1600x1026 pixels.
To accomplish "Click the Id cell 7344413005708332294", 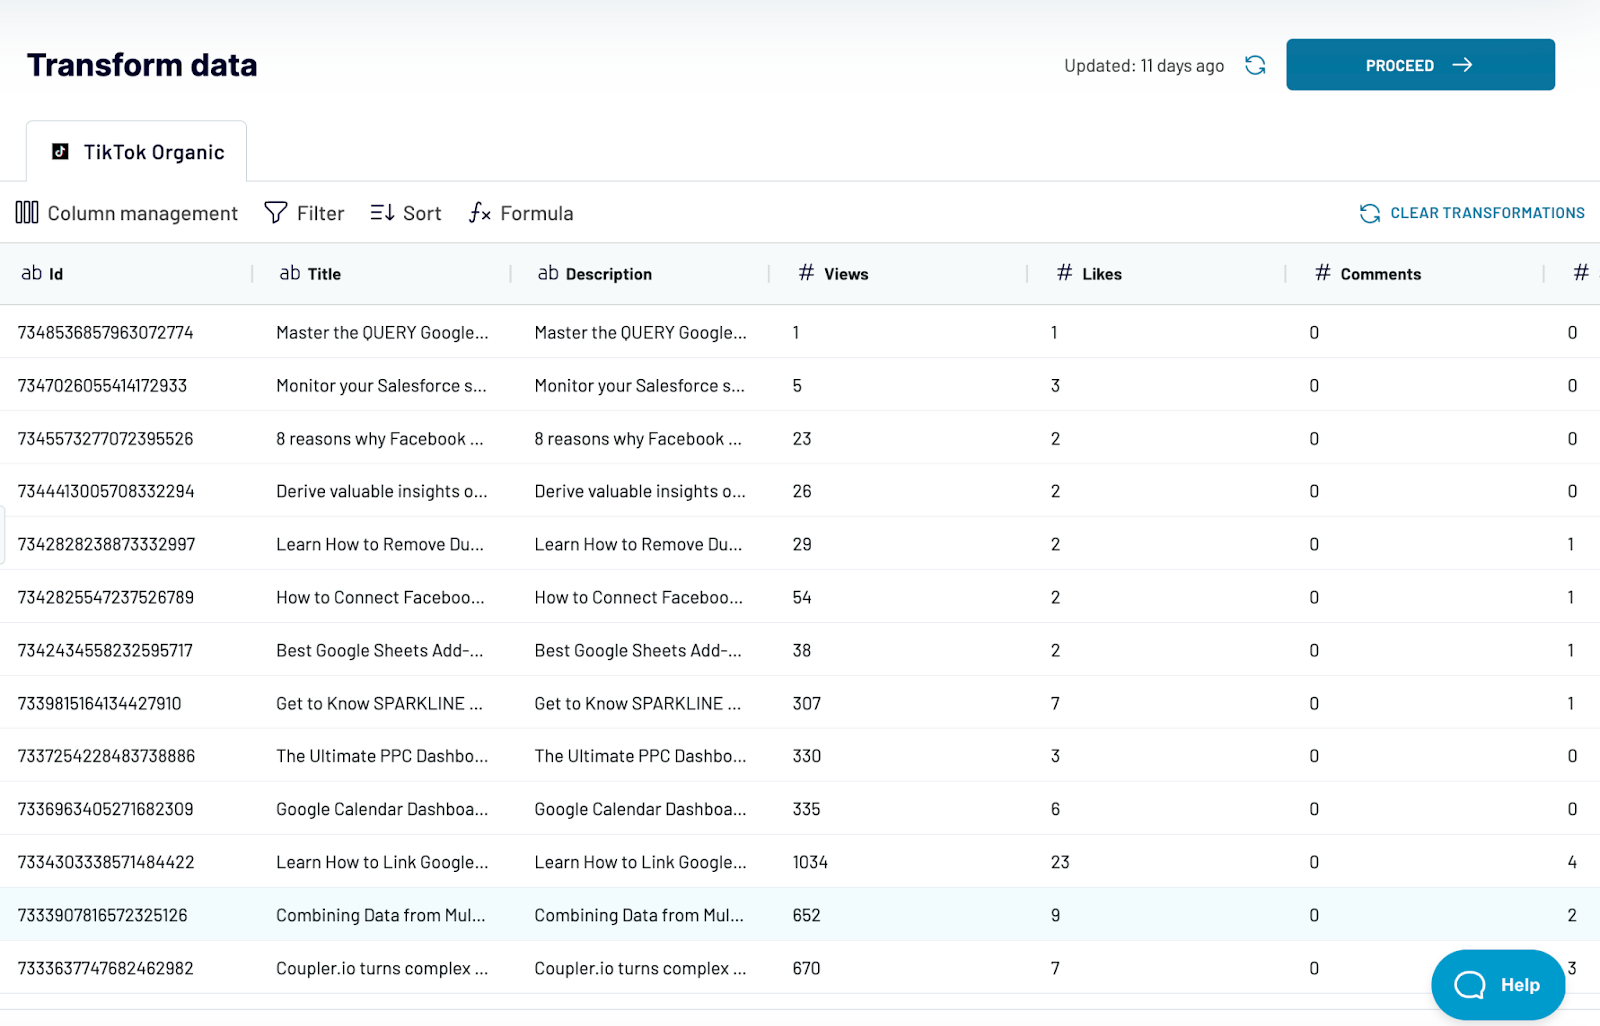I will pyautogui.click(x=106, y=491).
